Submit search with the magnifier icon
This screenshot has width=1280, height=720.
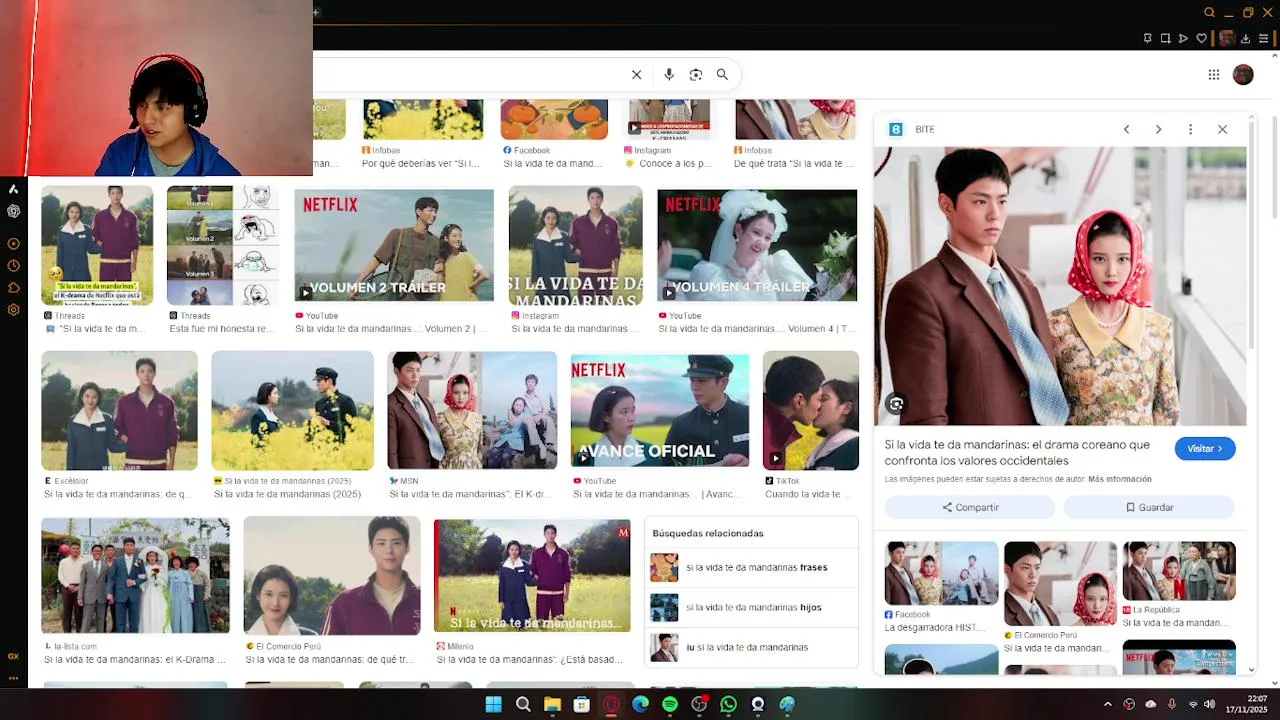(722, 75)
